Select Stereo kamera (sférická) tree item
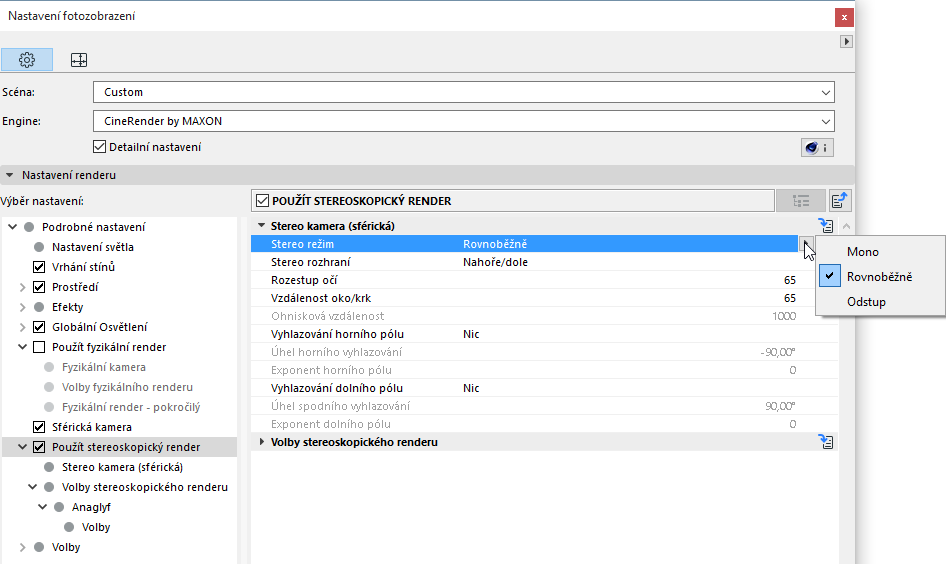The width and height of the screenshot is (946, 564). [x=122, y=467]
